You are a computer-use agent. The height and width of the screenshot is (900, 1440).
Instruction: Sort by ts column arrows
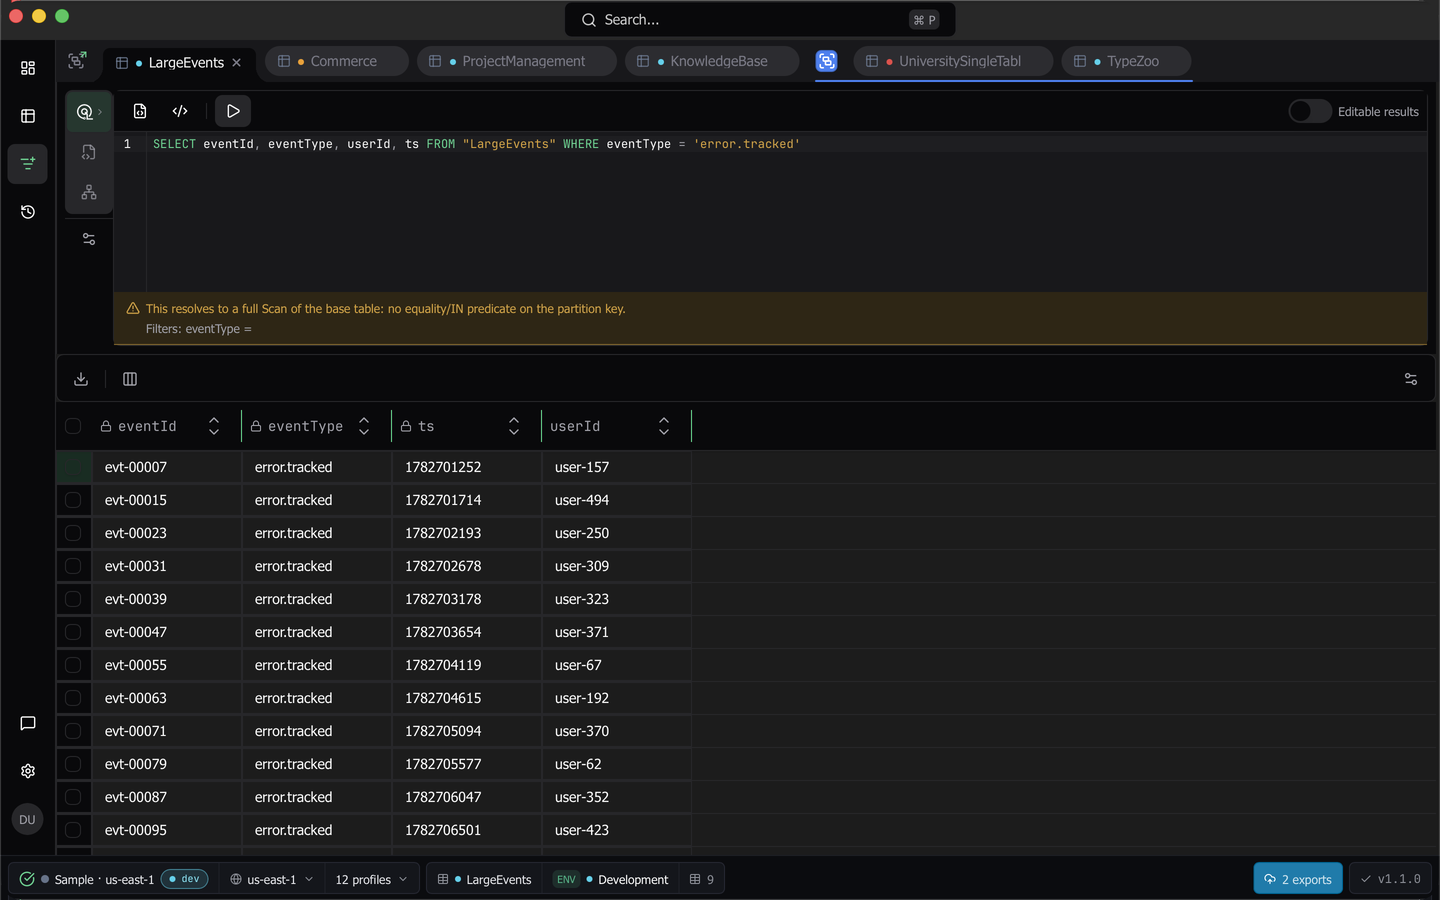514,426
